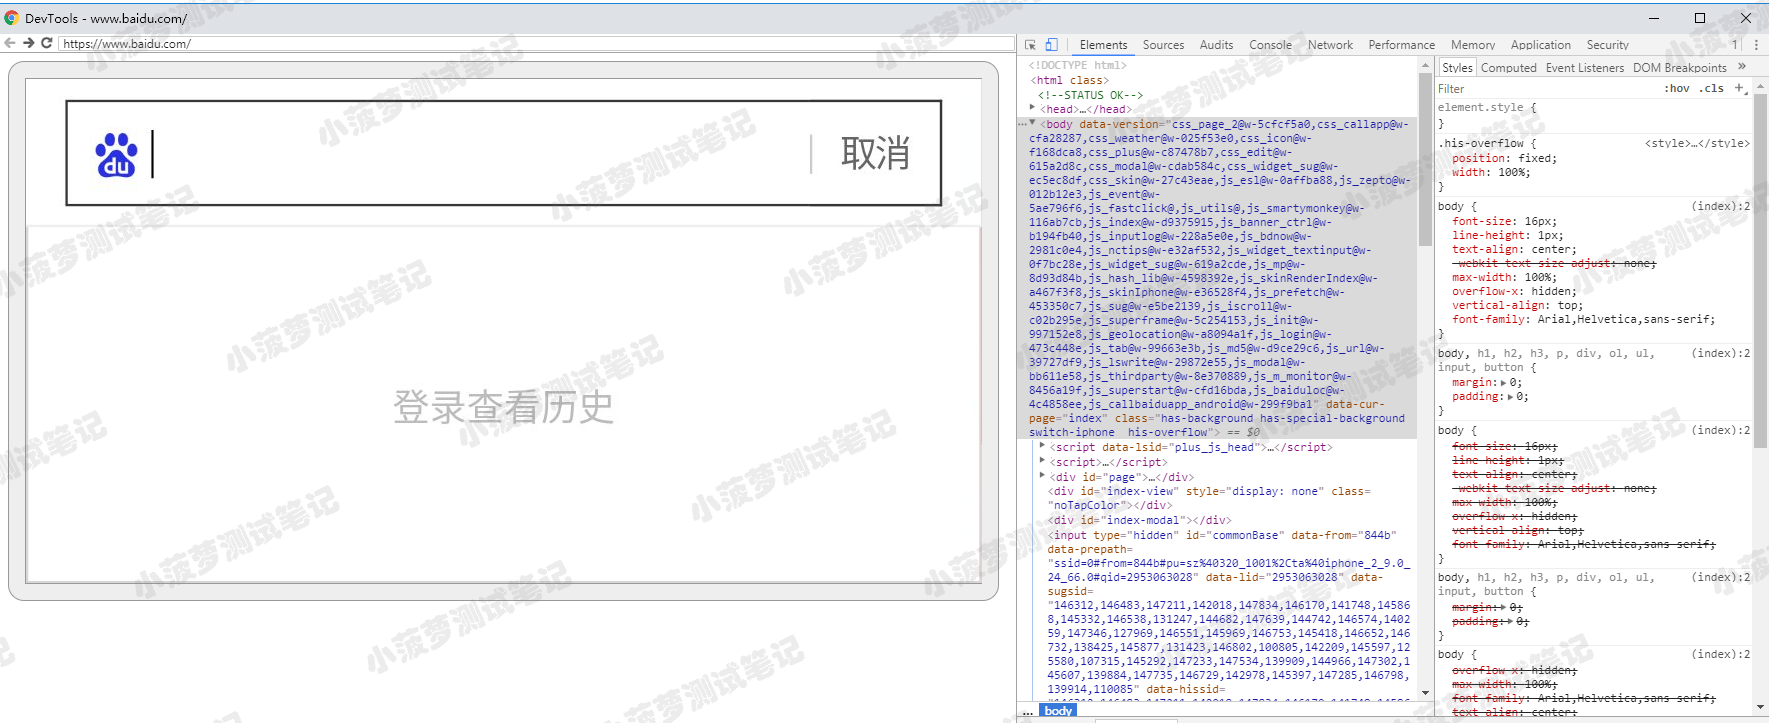This screenshot has height=723, width=1769.
Task: Open the Application tab
Action: pos(1540,45)
